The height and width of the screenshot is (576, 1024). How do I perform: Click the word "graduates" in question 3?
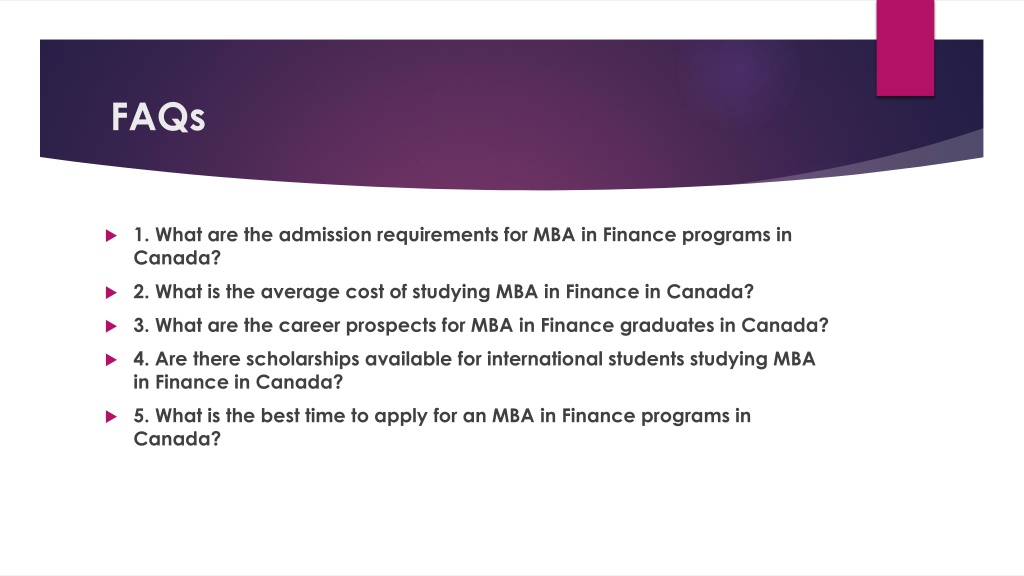tap(667, 326)
